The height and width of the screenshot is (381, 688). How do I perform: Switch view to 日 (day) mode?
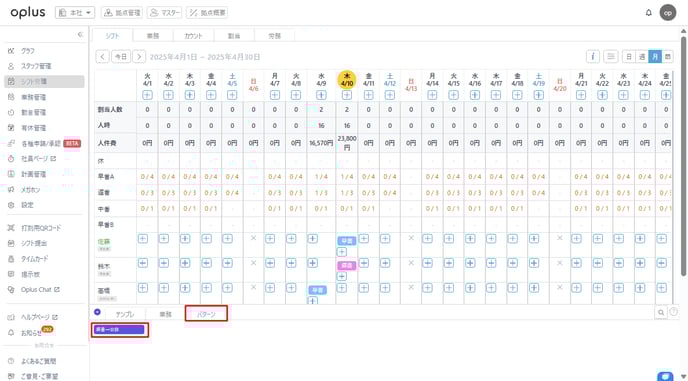(629, 57)
